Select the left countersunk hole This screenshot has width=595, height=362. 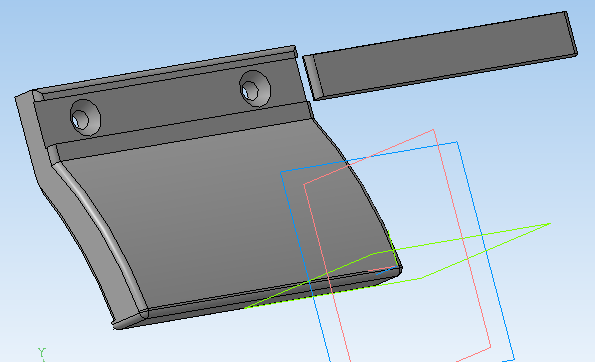(85, 117)
